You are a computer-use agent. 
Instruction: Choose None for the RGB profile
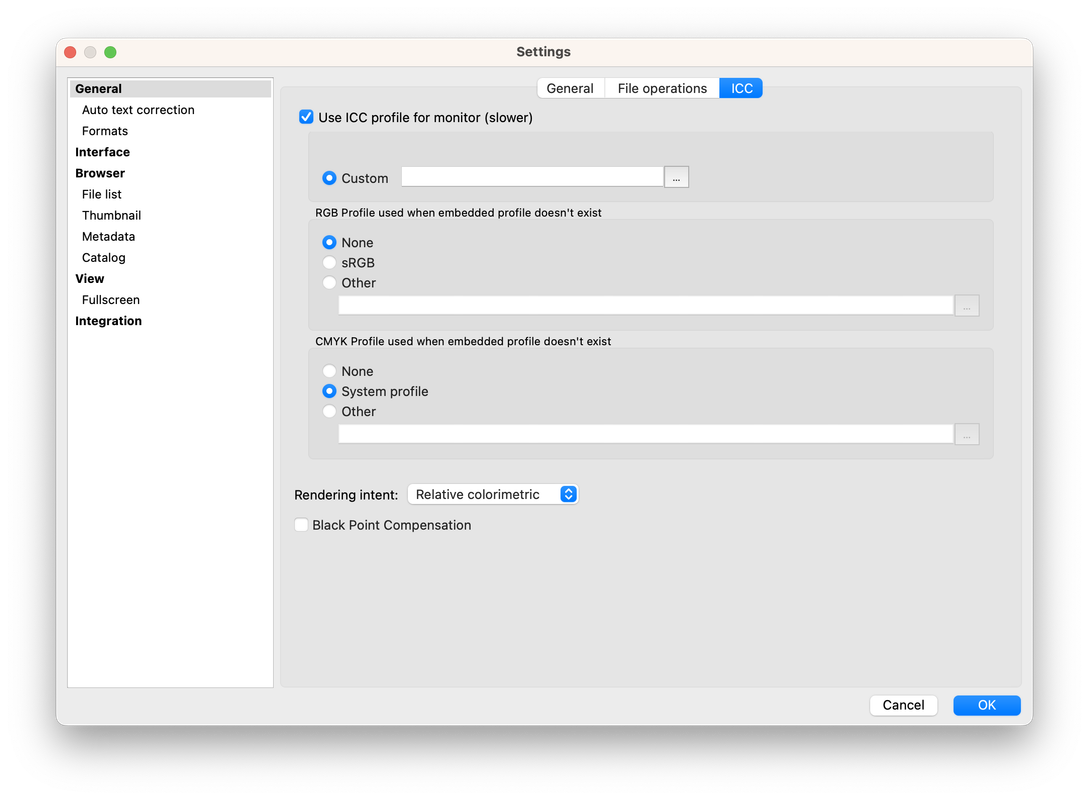329,242
